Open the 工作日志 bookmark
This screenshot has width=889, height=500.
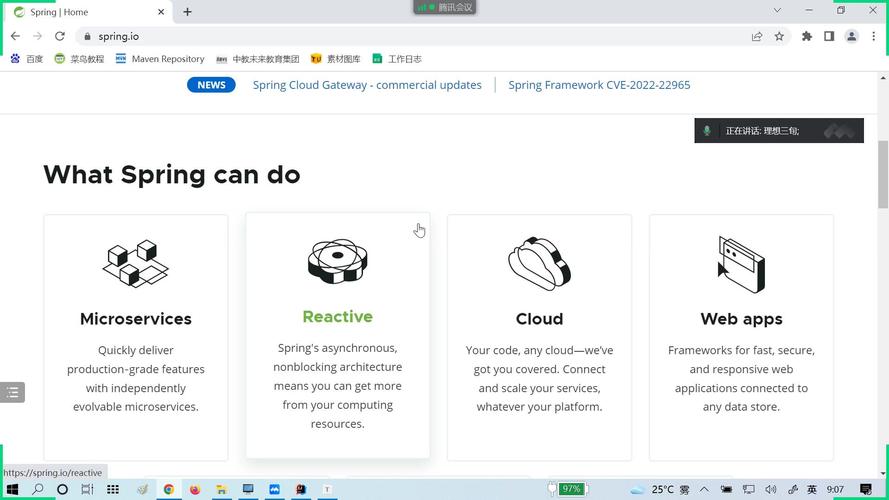[397, 59]
